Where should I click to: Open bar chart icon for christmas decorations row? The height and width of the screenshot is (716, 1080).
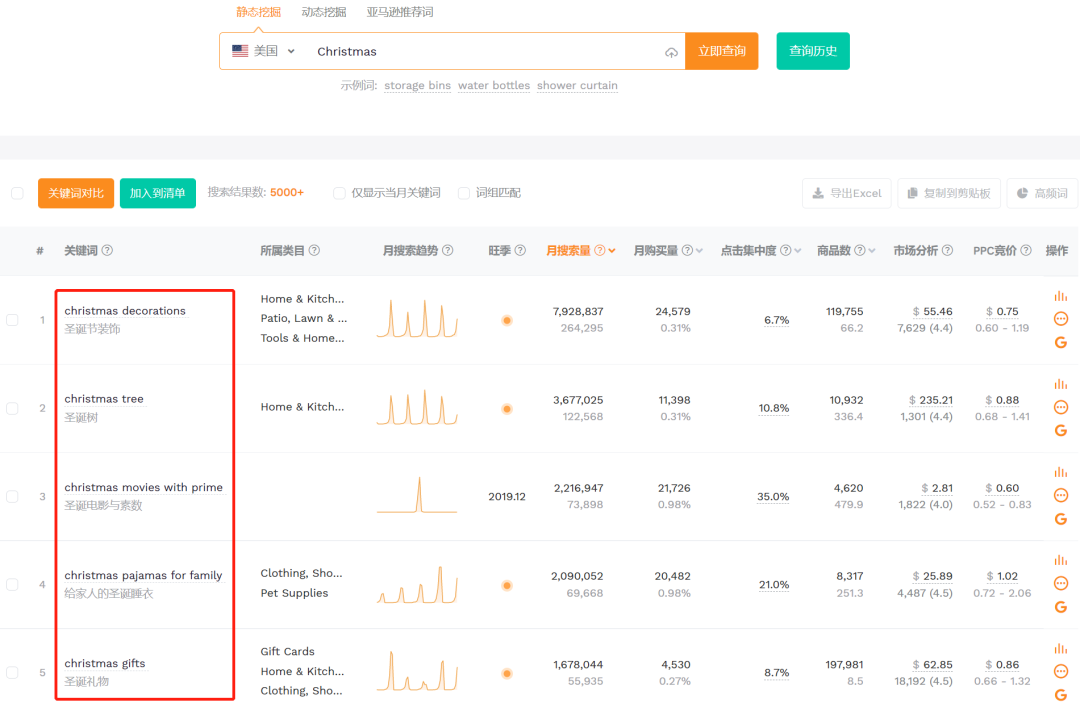(x=1061, y=296)
